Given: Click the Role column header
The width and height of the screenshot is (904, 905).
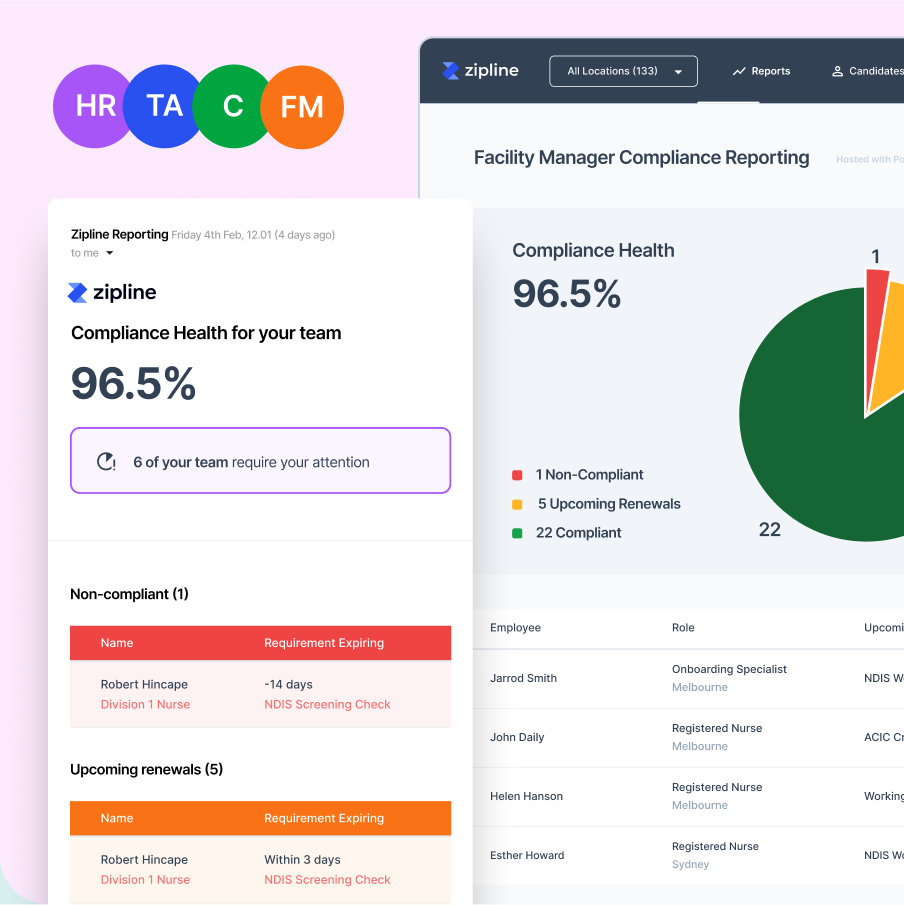Looking at the screenshot, I should click(x=683, y=627).
